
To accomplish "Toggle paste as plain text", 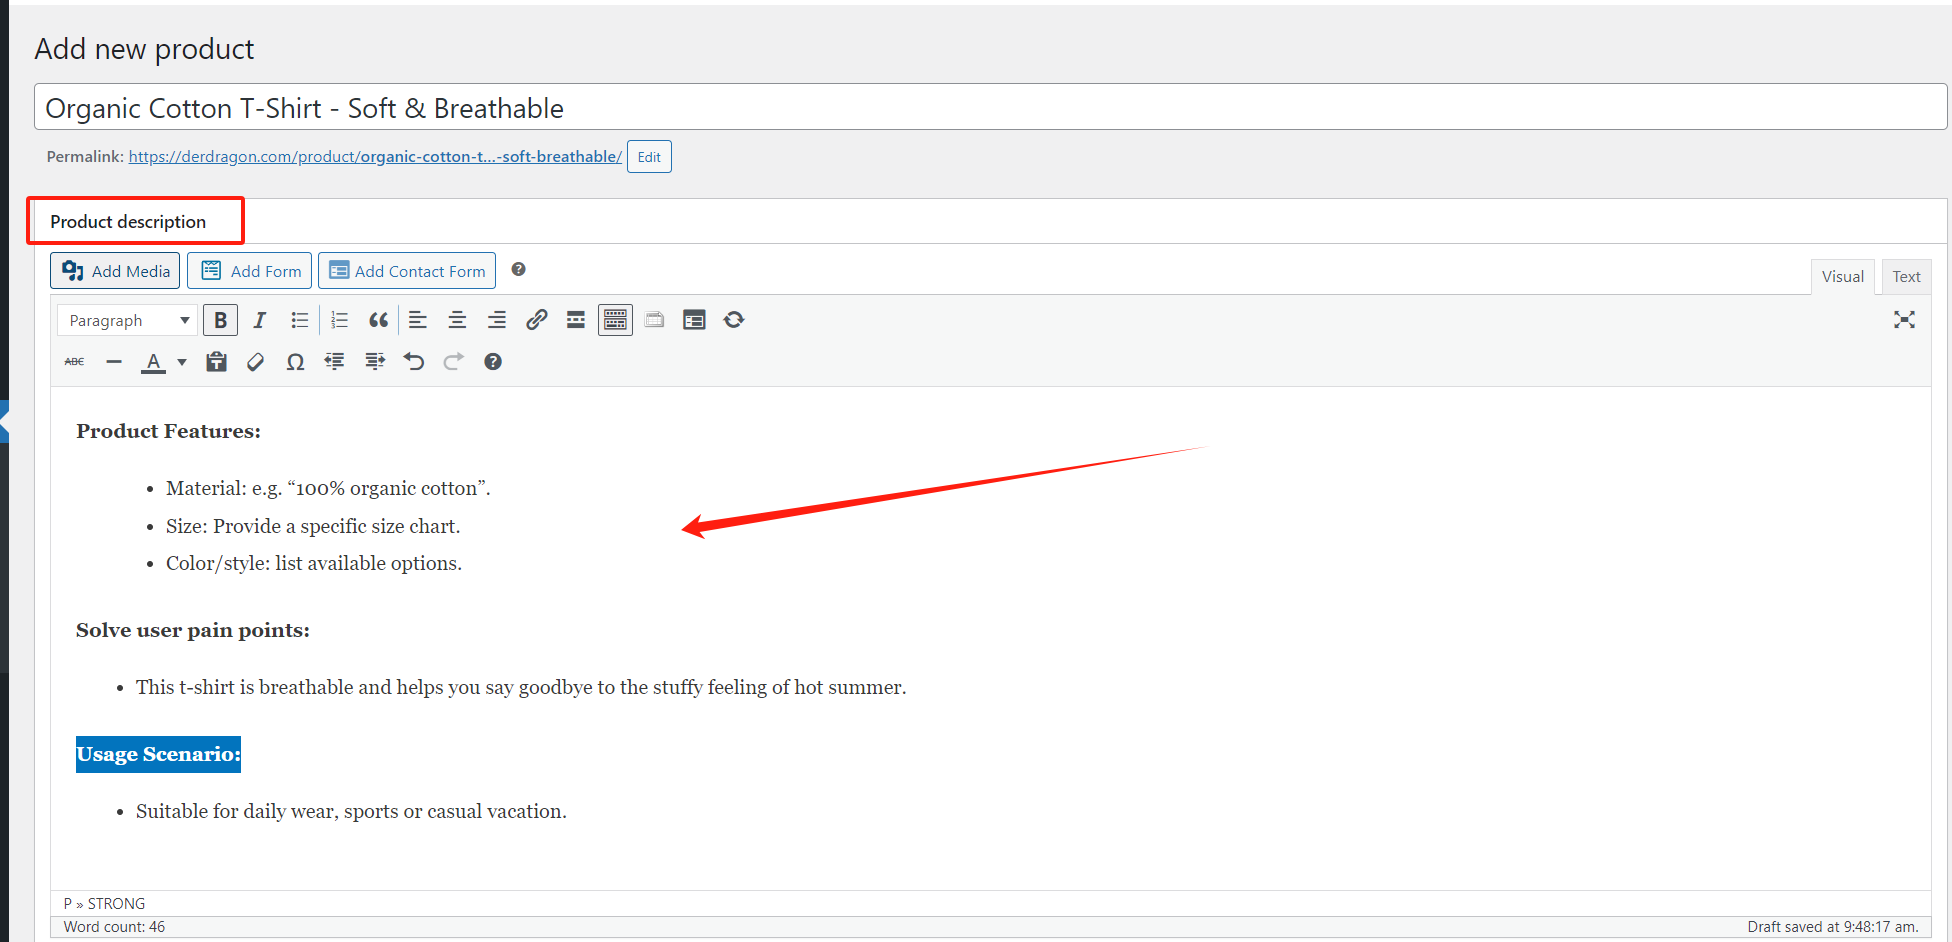I will 216,362.
